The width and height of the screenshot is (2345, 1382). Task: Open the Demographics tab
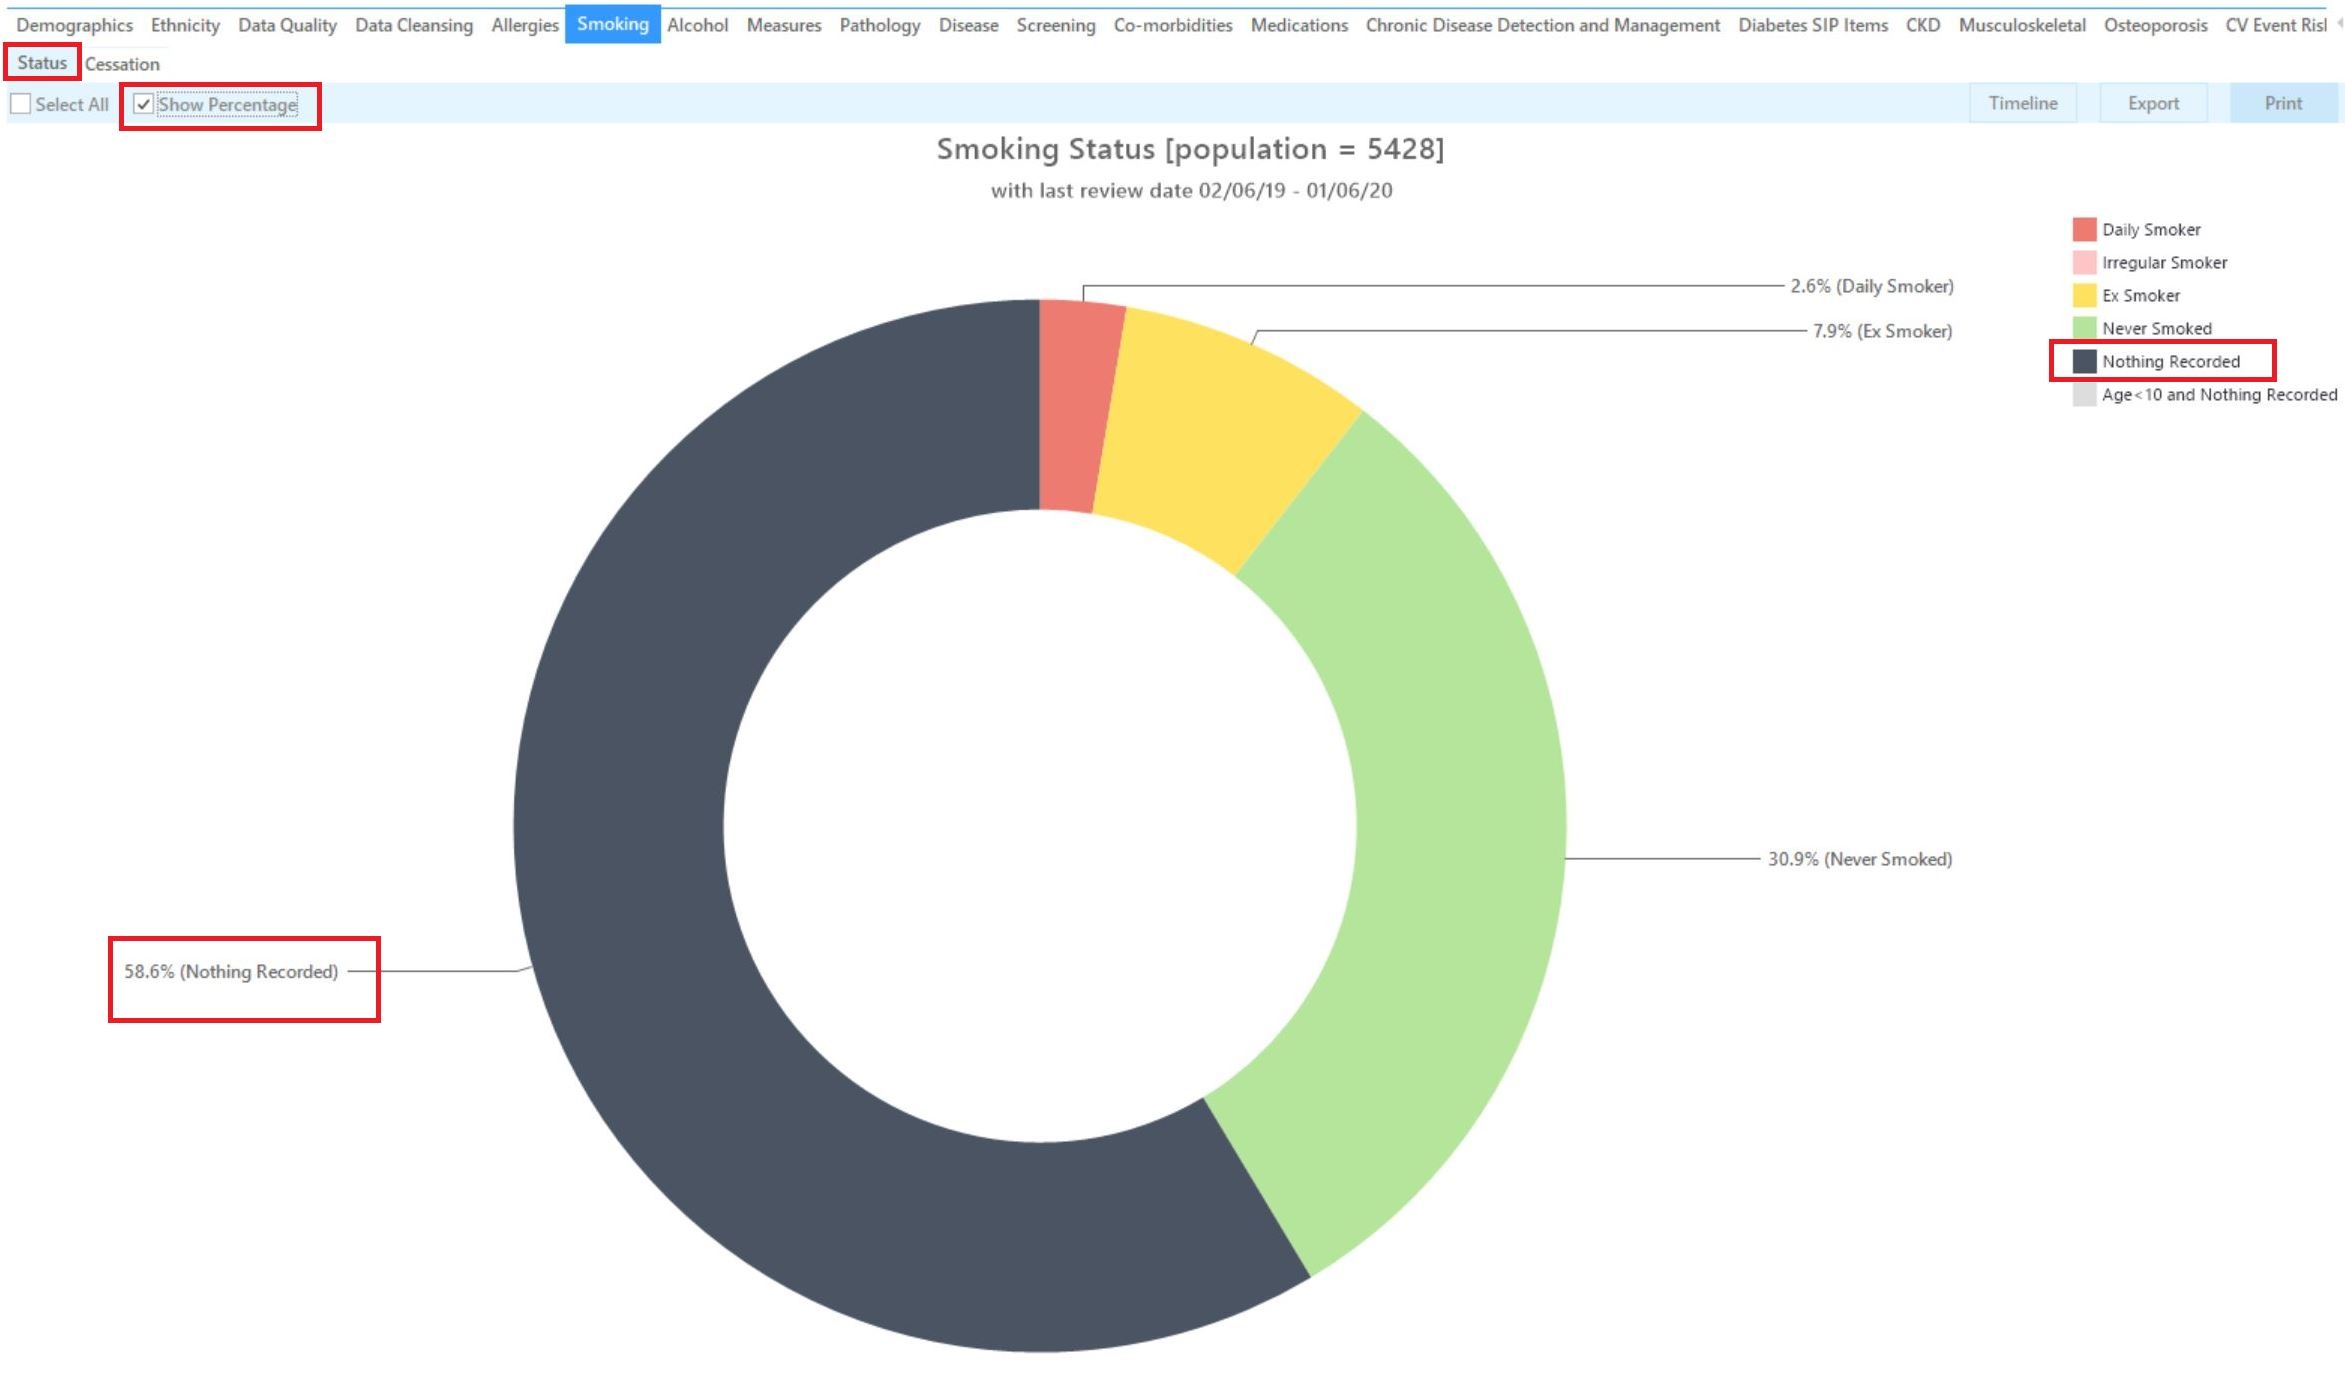point(74,25)
